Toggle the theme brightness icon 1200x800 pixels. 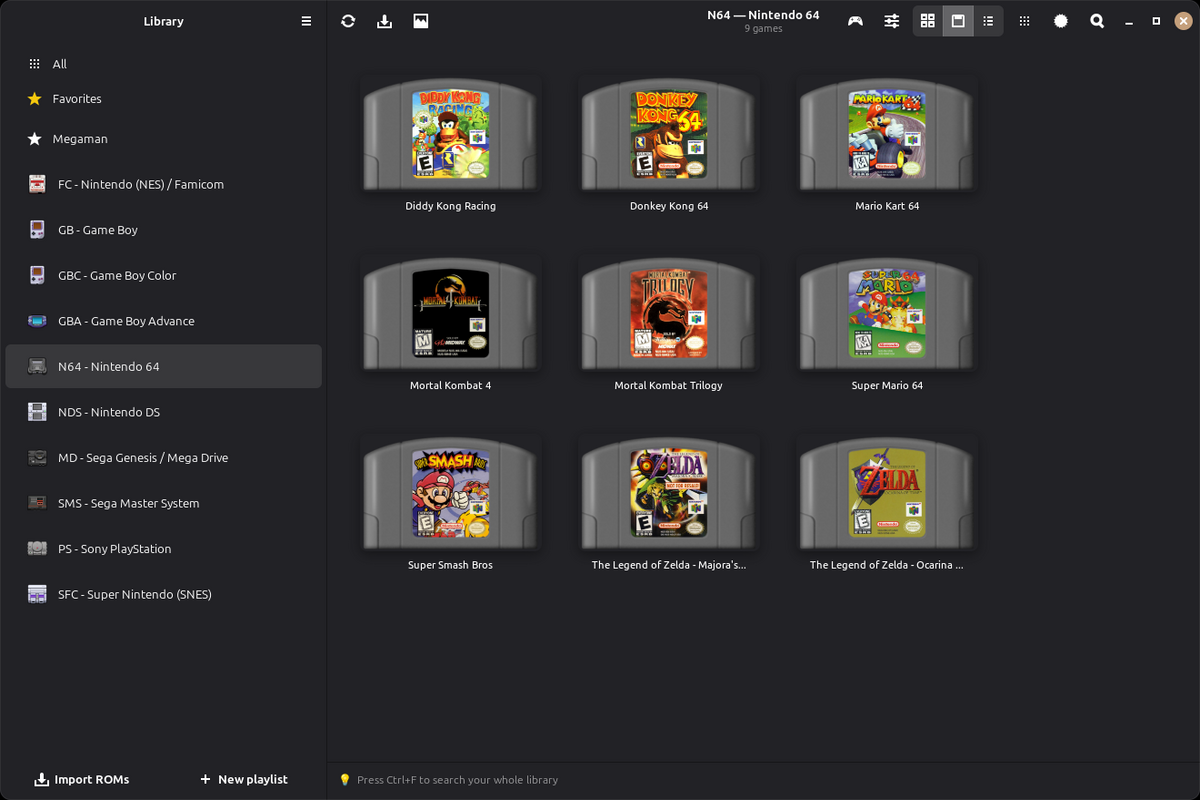[1061, 21]
